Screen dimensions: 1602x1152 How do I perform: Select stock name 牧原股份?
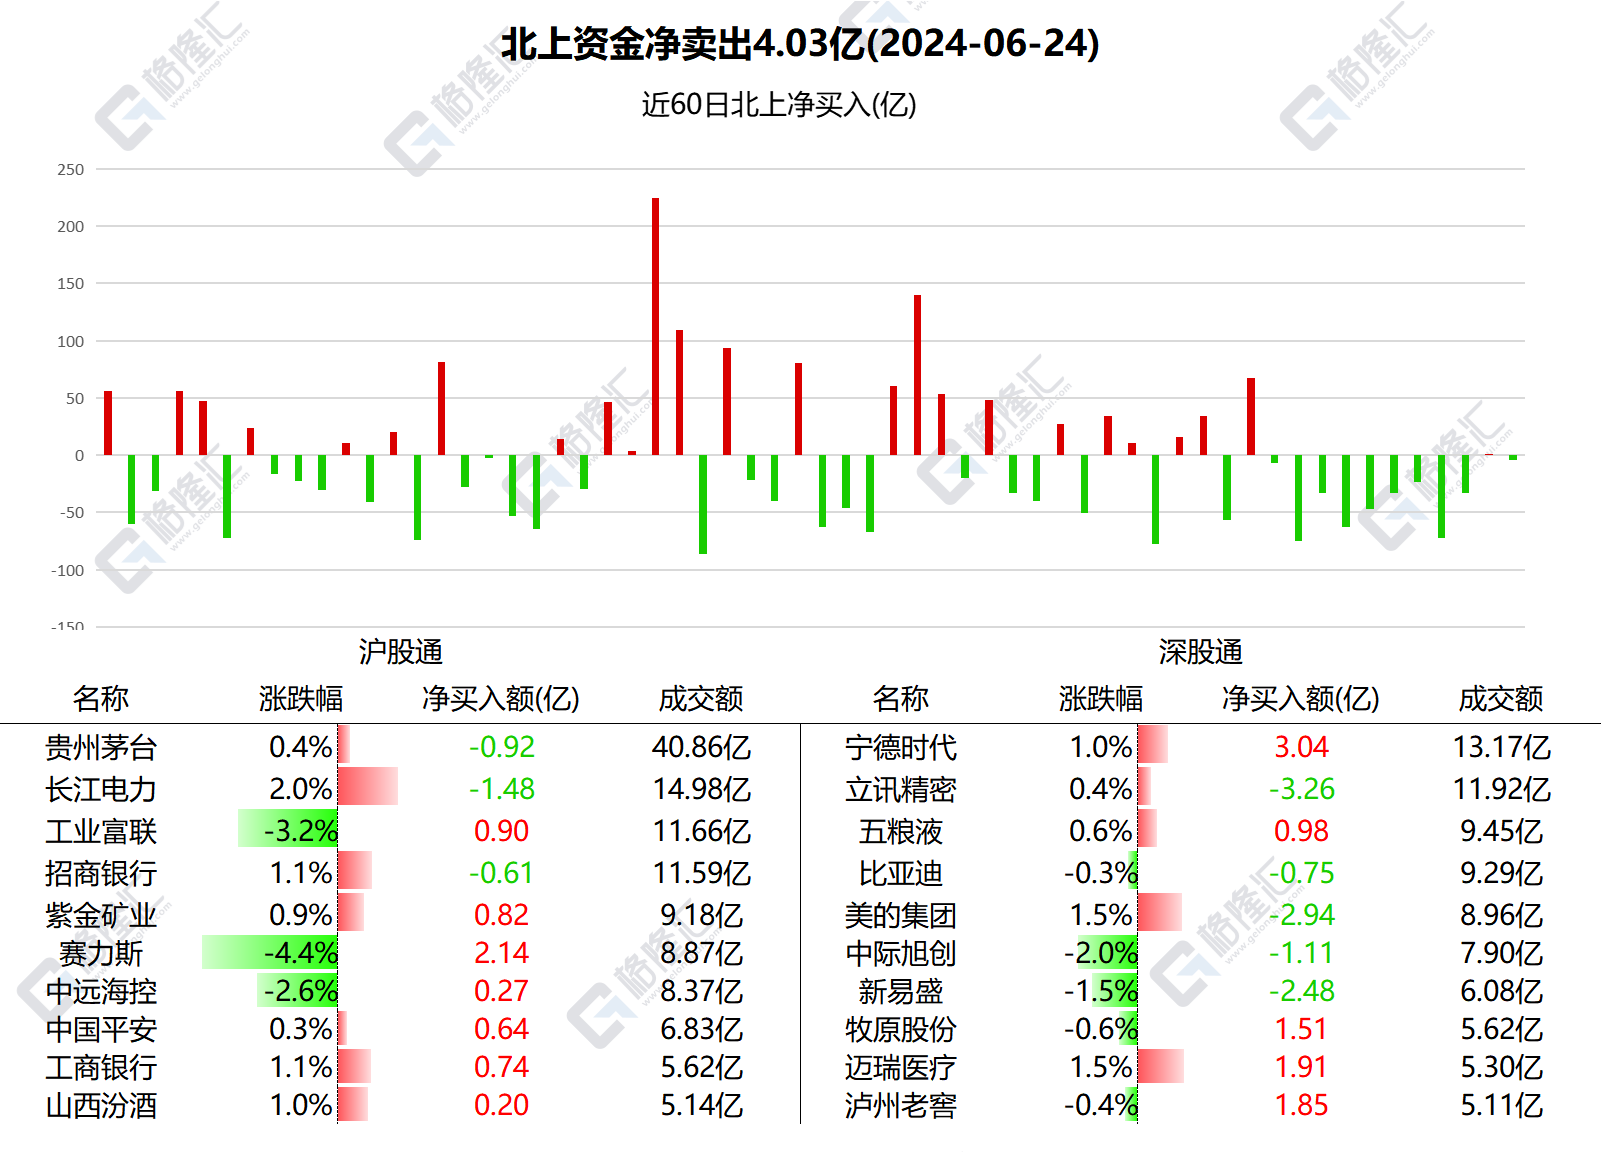[x=901, y=1029]
